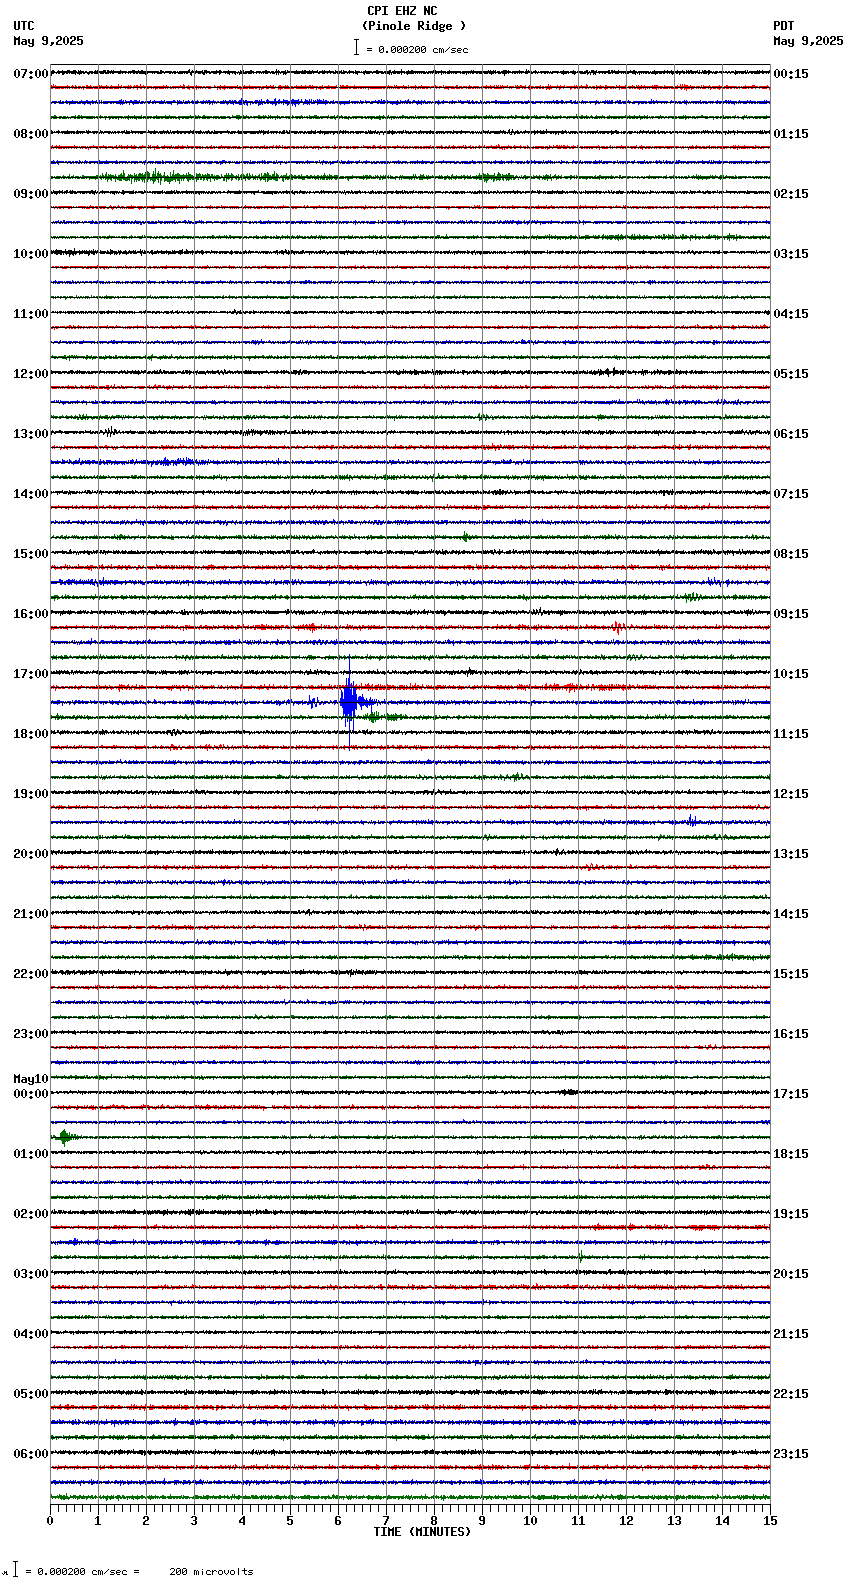The height and width of the screenshot is (1584, 850).
Task: Click the '17:00' UTC time label
Action: click(31, 674)
